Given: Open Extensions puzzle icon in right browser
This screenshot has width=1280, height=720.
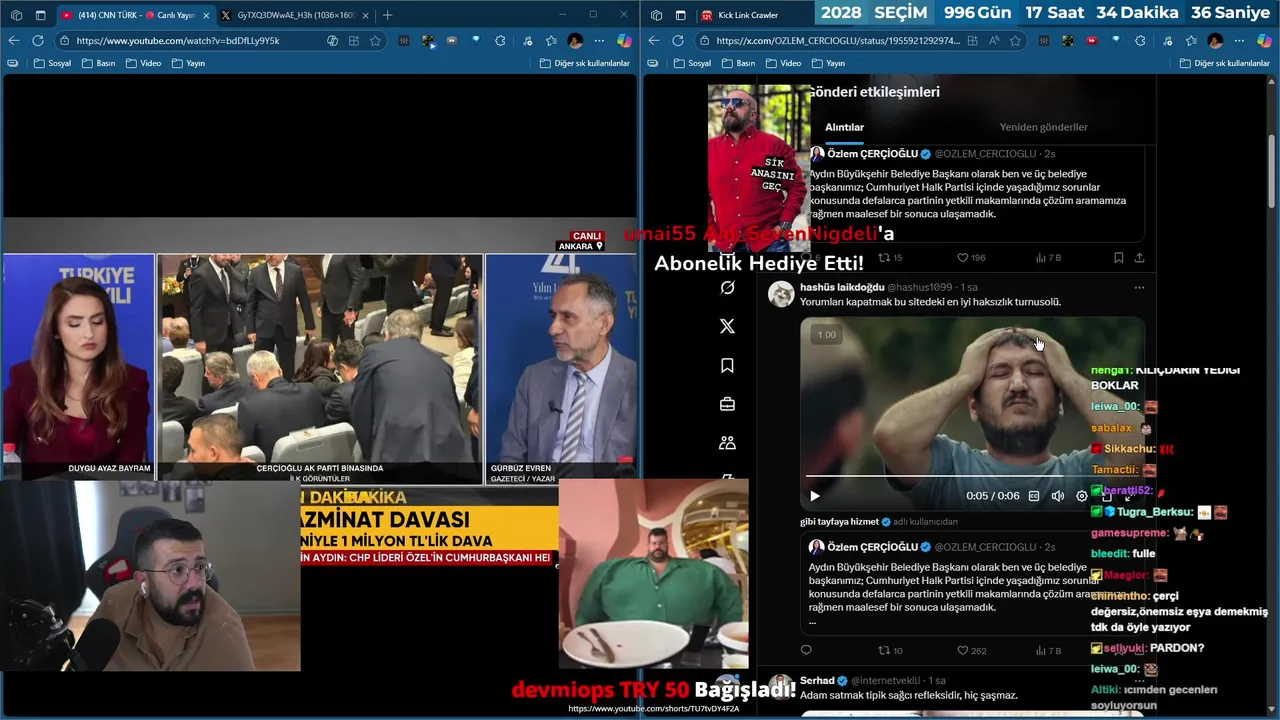Looking at the screenshot, I should [x=1140, y=41].
